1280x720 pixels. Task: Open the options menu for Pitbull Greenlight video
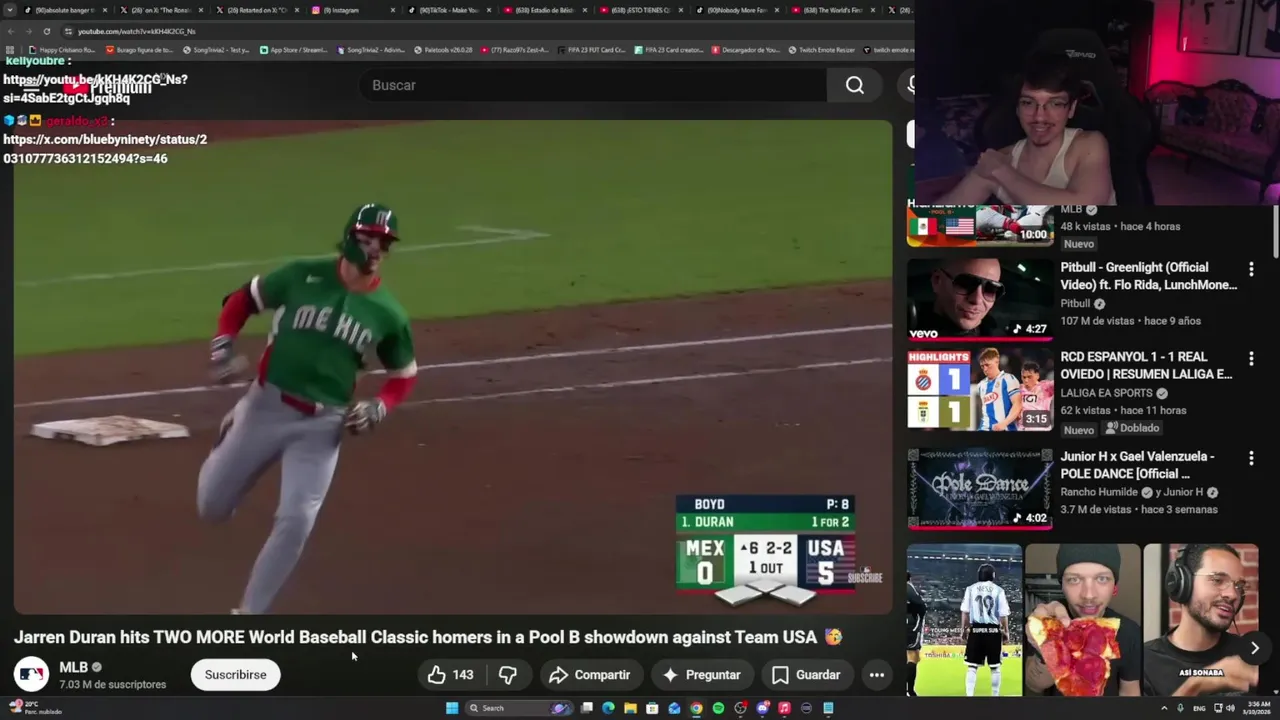pos(1251,269)
